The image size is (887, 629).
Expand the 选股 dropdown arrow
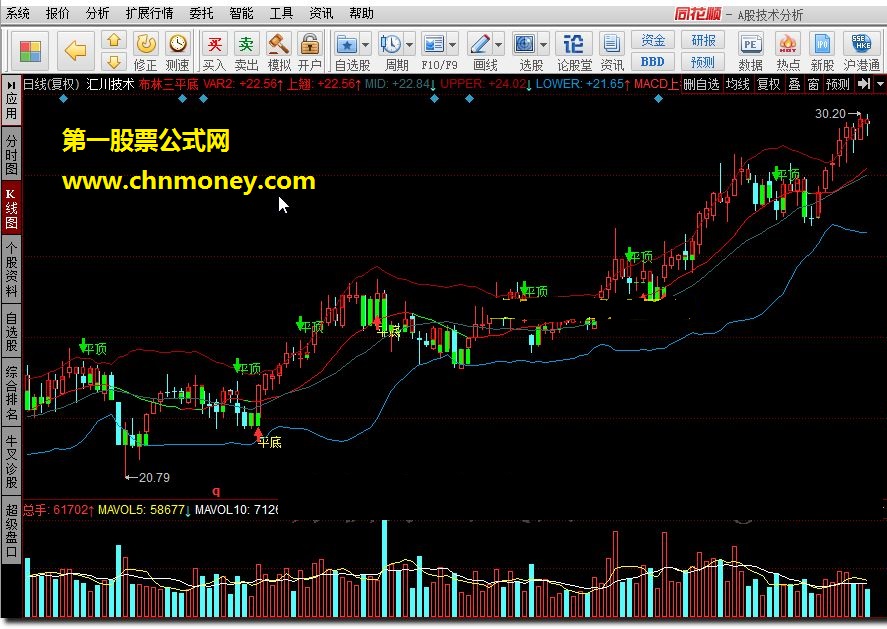coord(544,45)
